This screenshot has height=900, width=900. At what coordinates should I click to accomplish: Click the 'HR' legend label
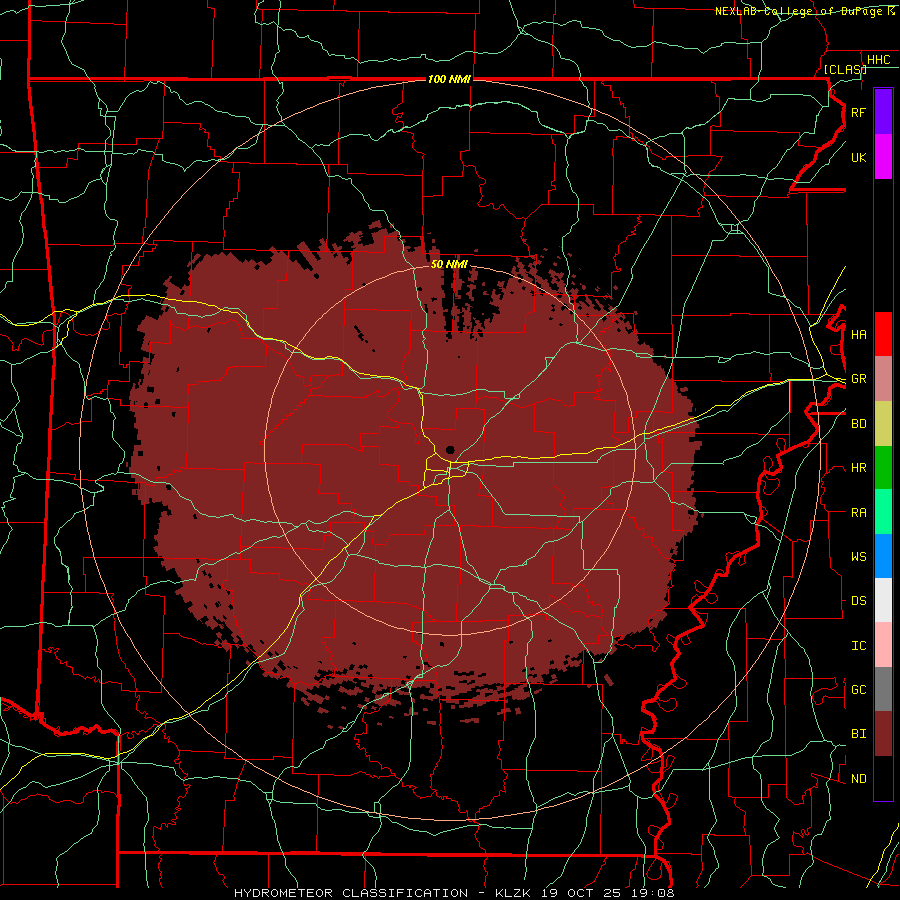pos(858,468)
